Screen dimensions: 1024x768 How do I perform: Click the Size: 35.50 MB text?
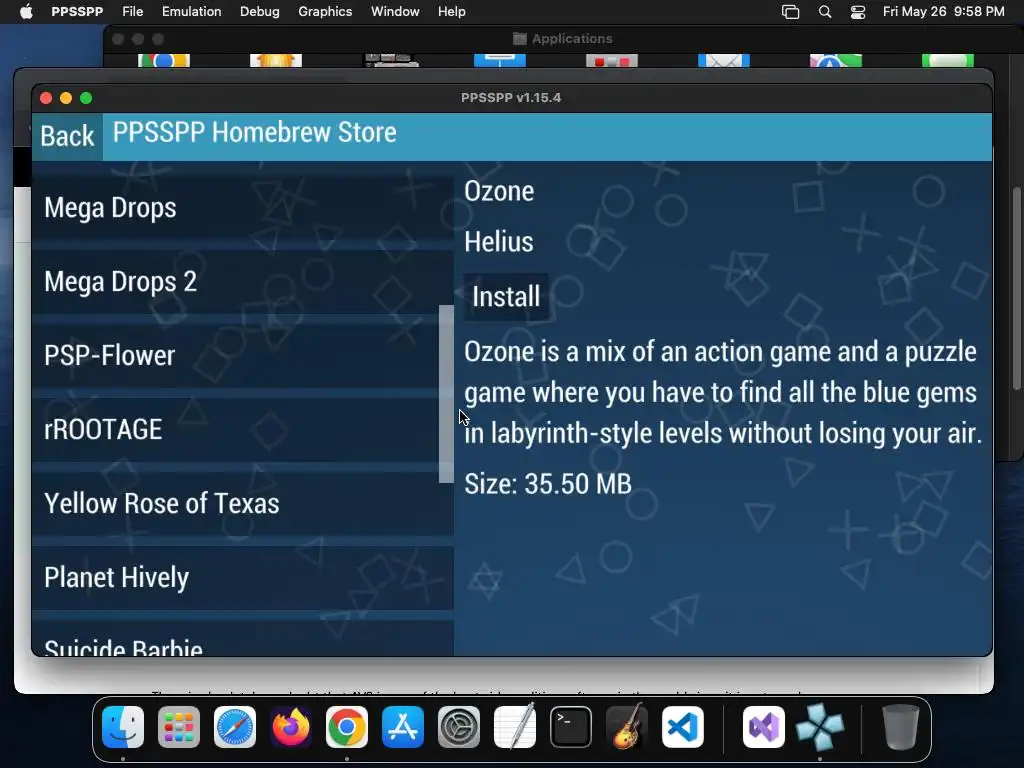(x=548, y=484)
